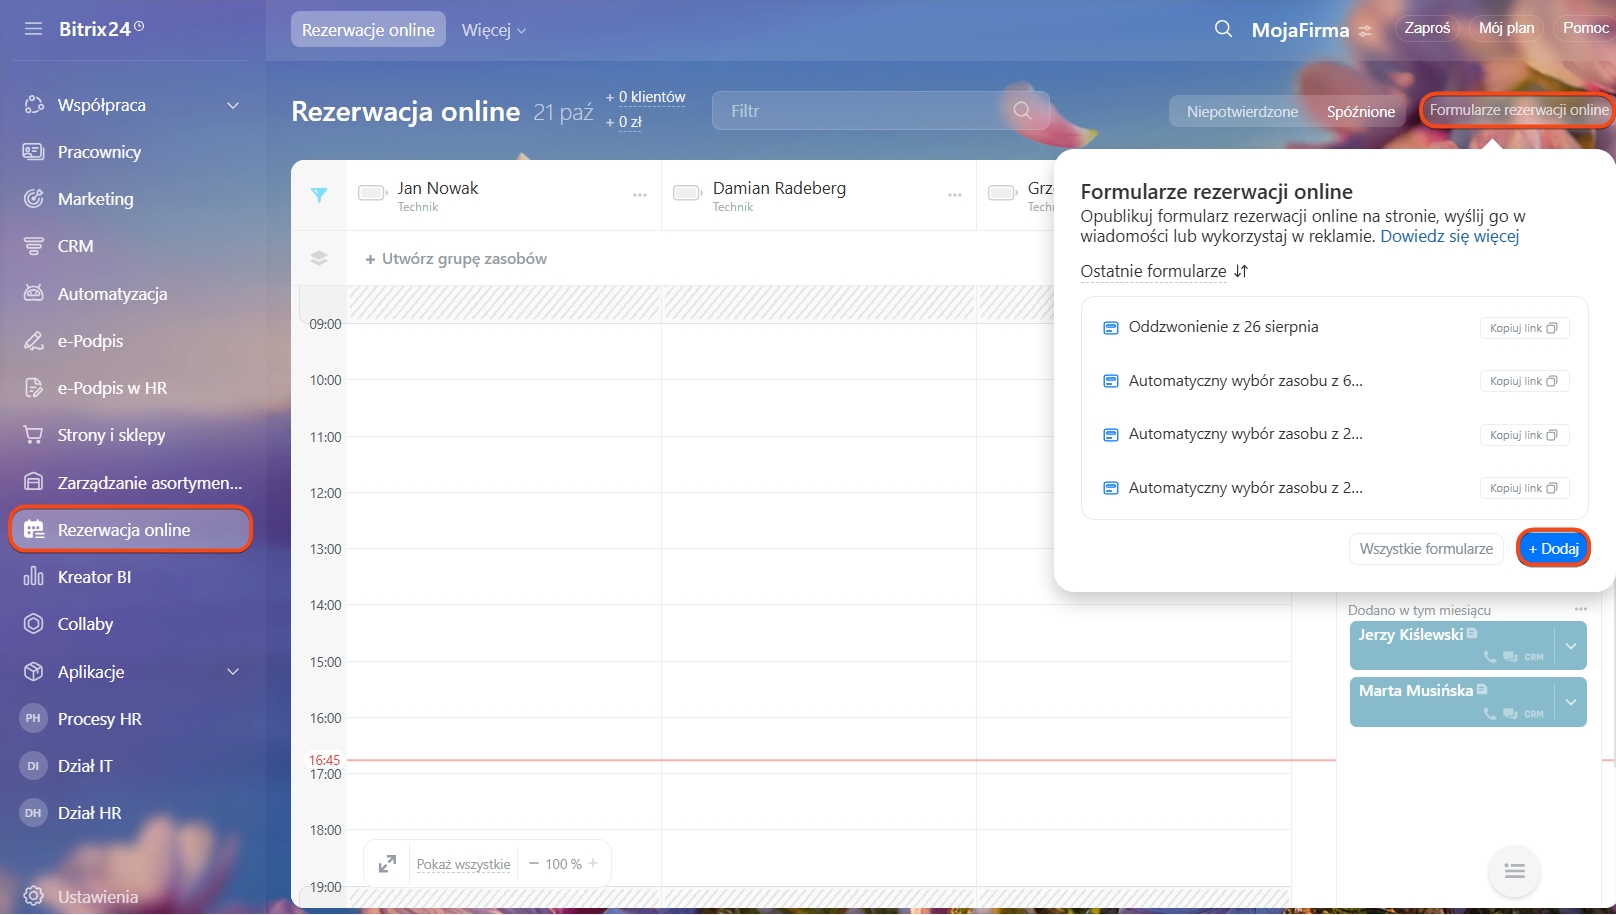The image size is (1616, 915).
Task: Copy link for Oddzwonienie z 26 sierpnia
Action: click(1523, 328)
